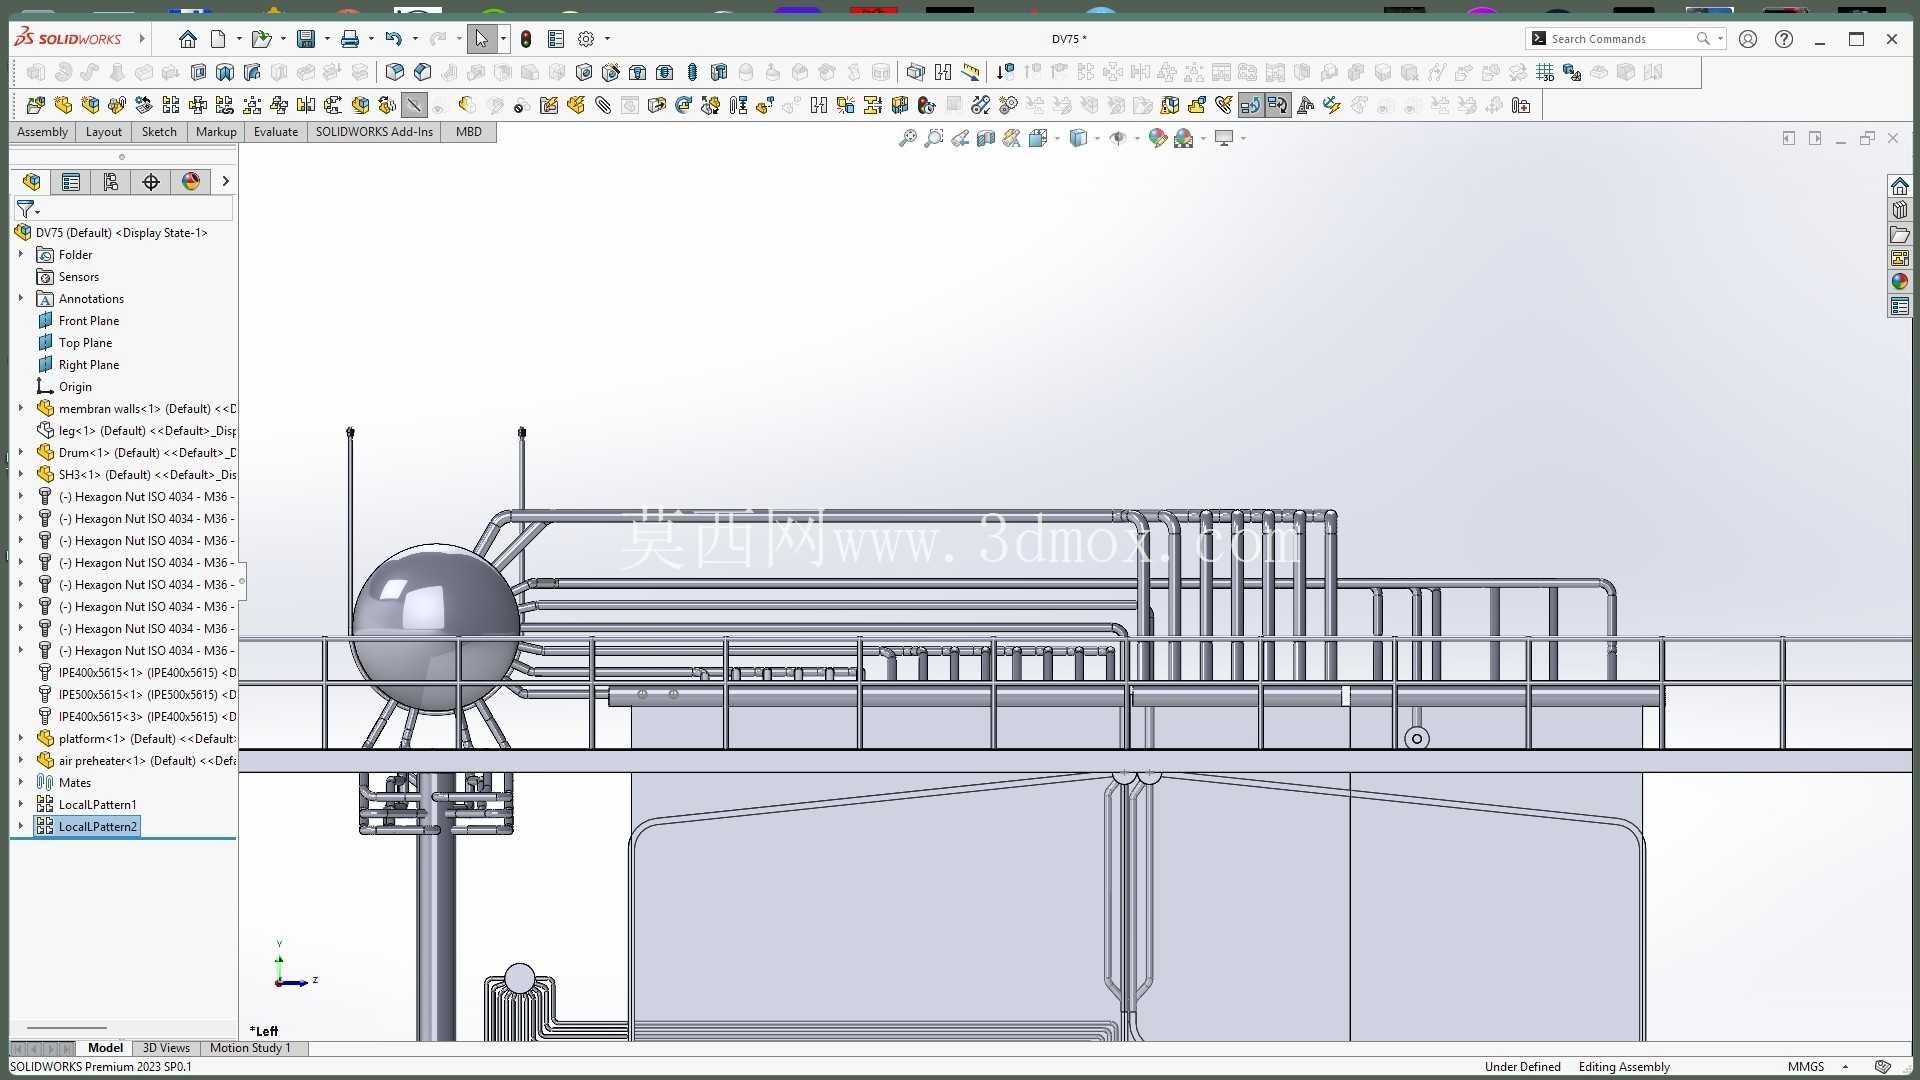
Task: Open Search Commands dropdown arrow
Action: tap(1720, 39)
